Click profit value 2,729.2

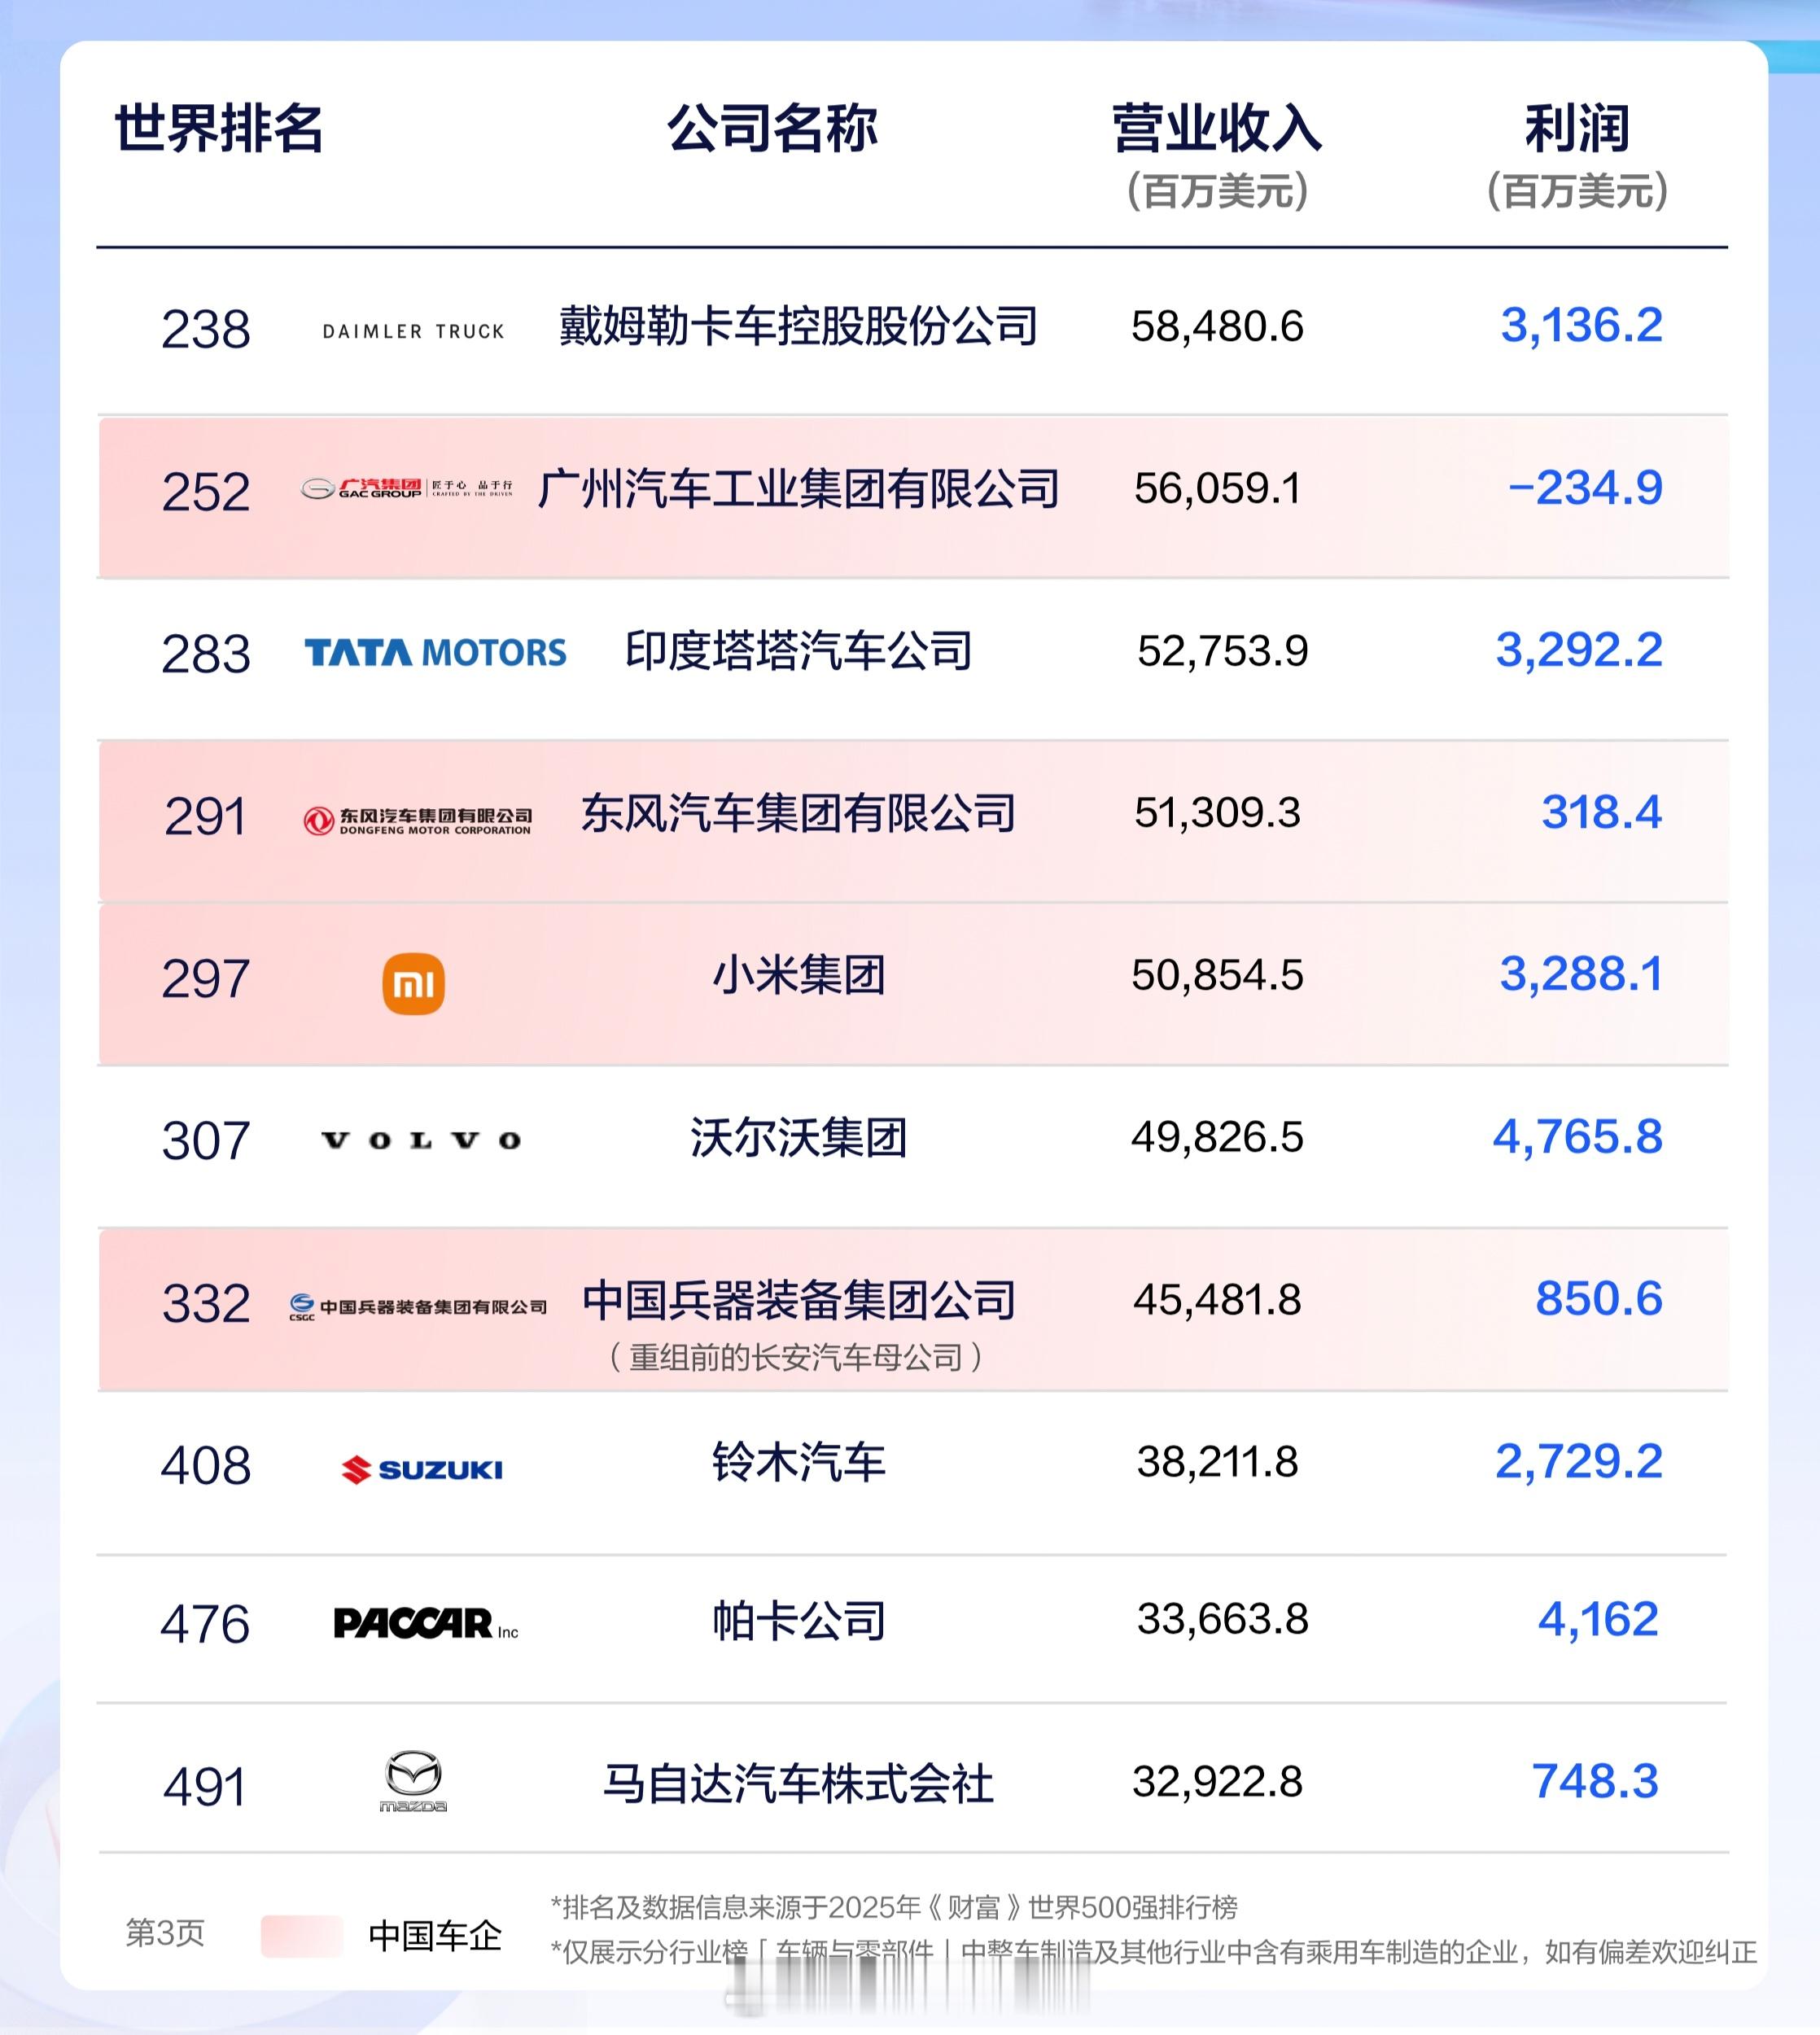pos(1579,1462)
